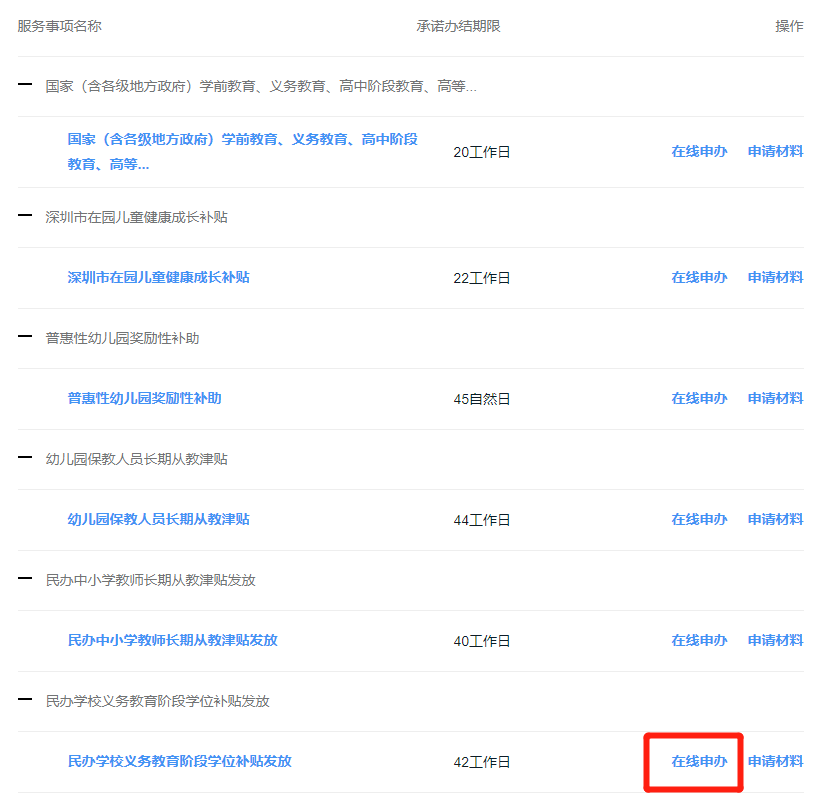The height and width of the screenshot is (802, 823).
Task: Click the 42工作日 deadline value
Action: pyautogui.click(x=482, y=762)
